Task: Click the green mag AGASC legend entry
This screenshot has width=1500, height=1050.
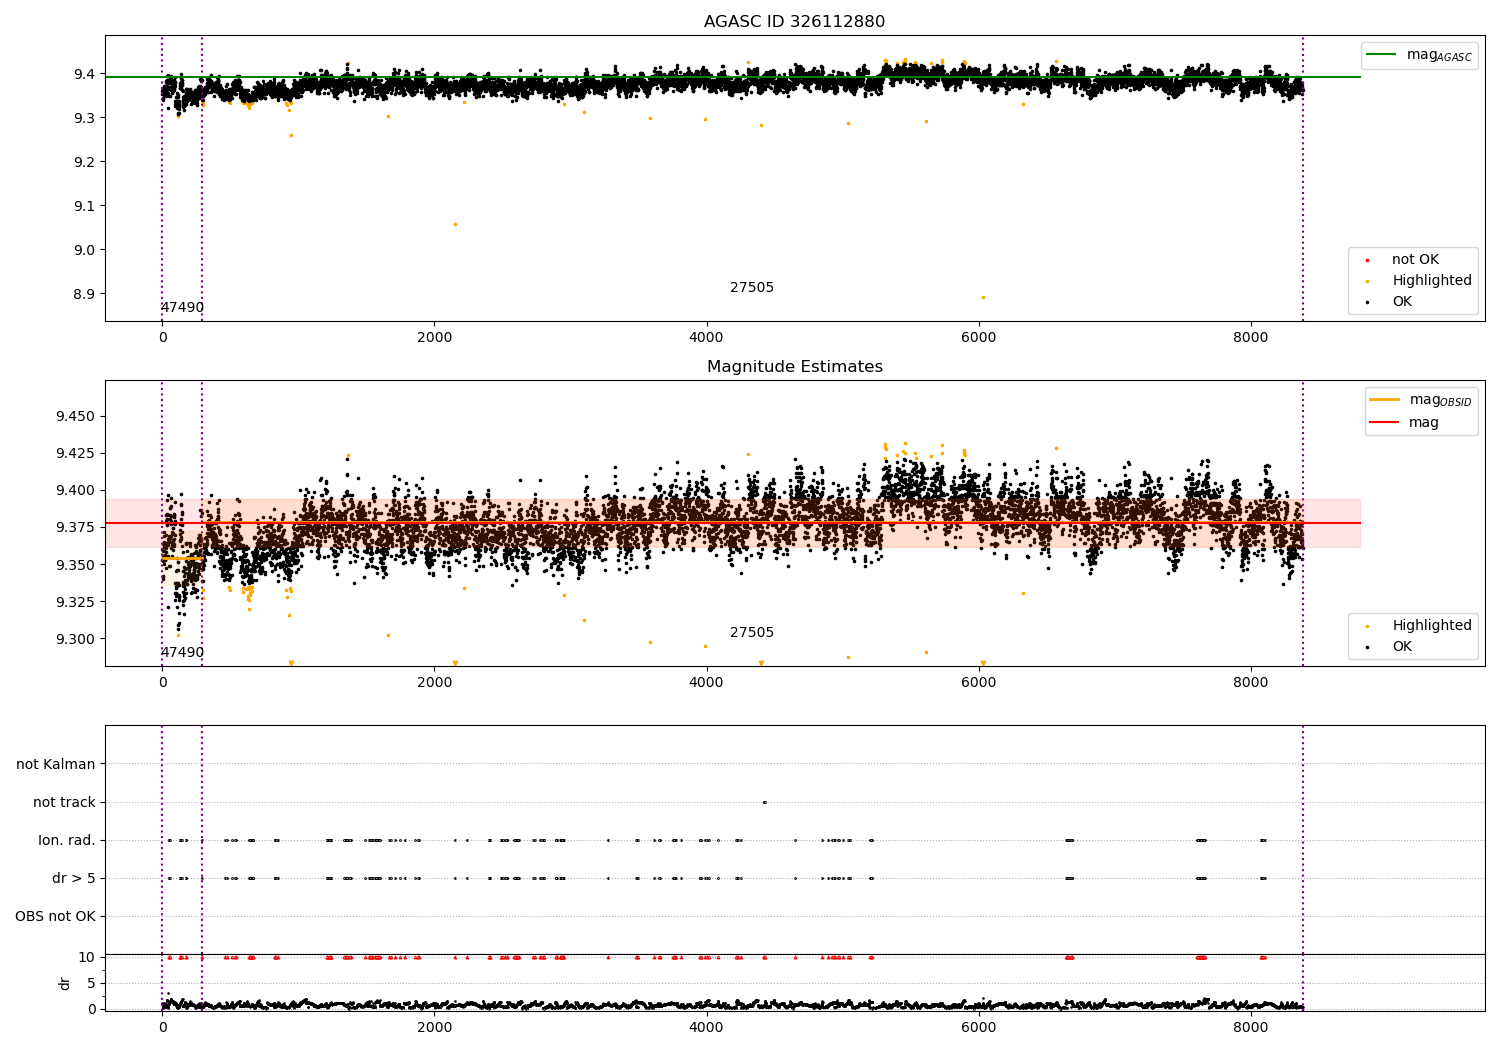Action: tap(1419, 55)
